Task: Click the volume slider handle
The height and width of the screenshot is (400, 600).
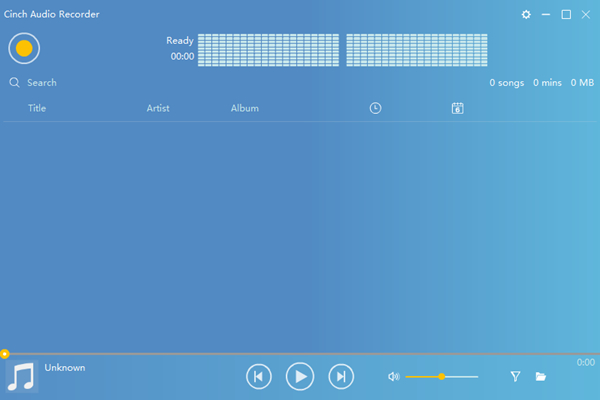Action: 441,377
